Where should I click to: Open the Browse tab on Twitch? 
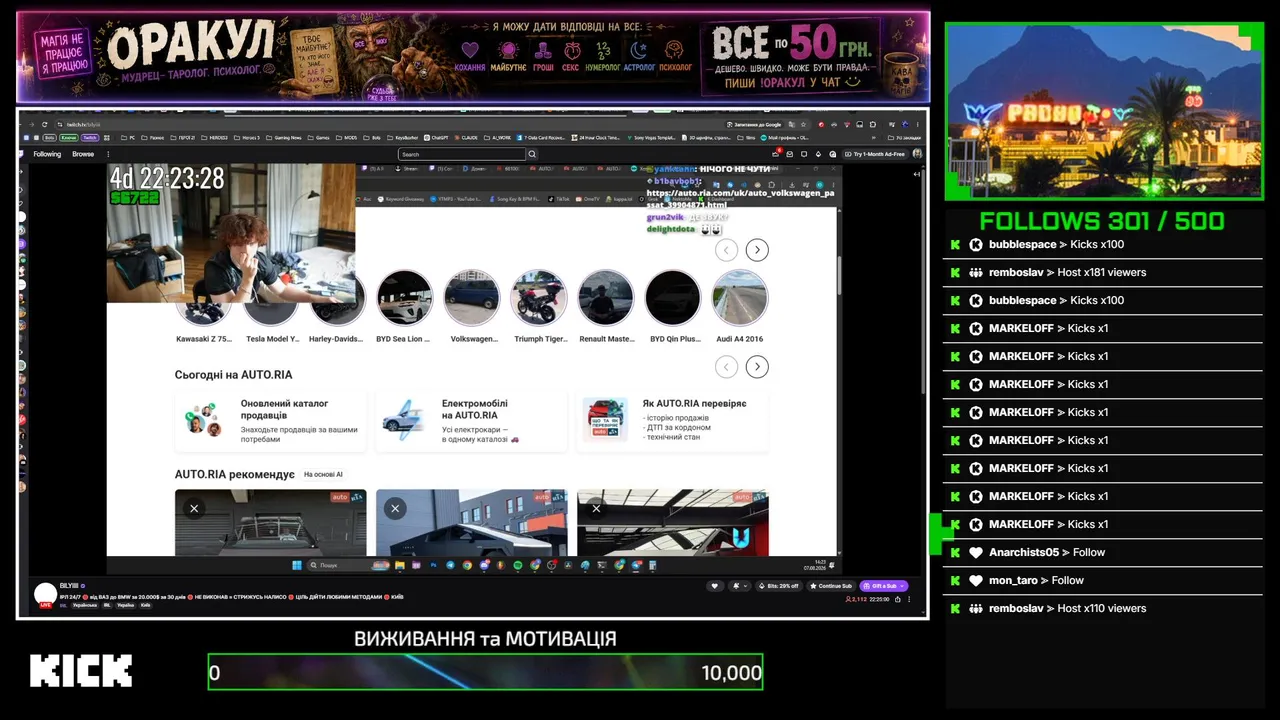tap(83, 154)
